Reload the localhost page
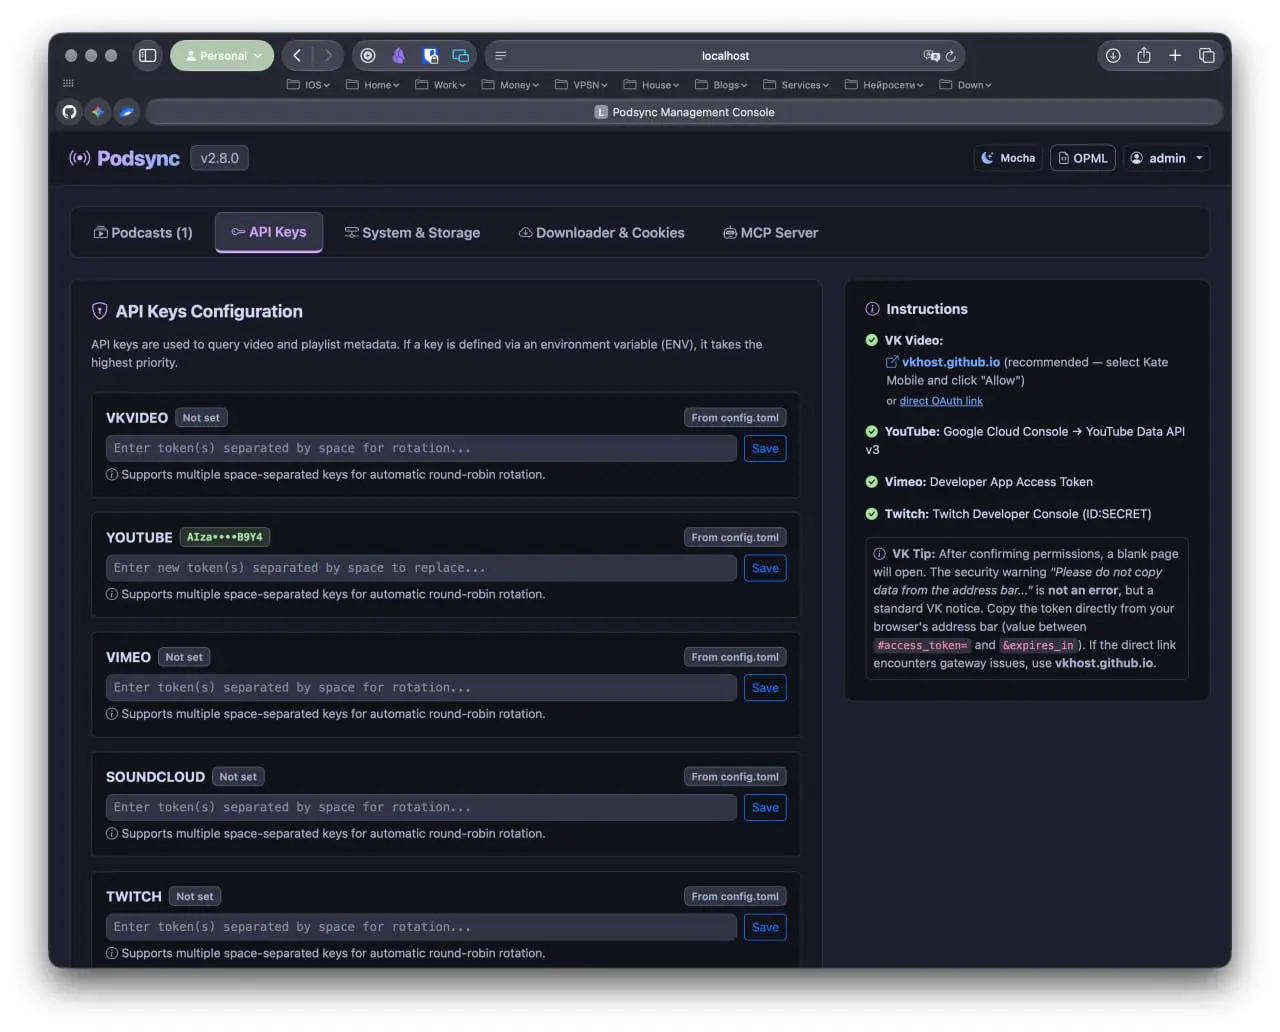This screenshot has height=1032, width=1280. click(x=951, y=56)
